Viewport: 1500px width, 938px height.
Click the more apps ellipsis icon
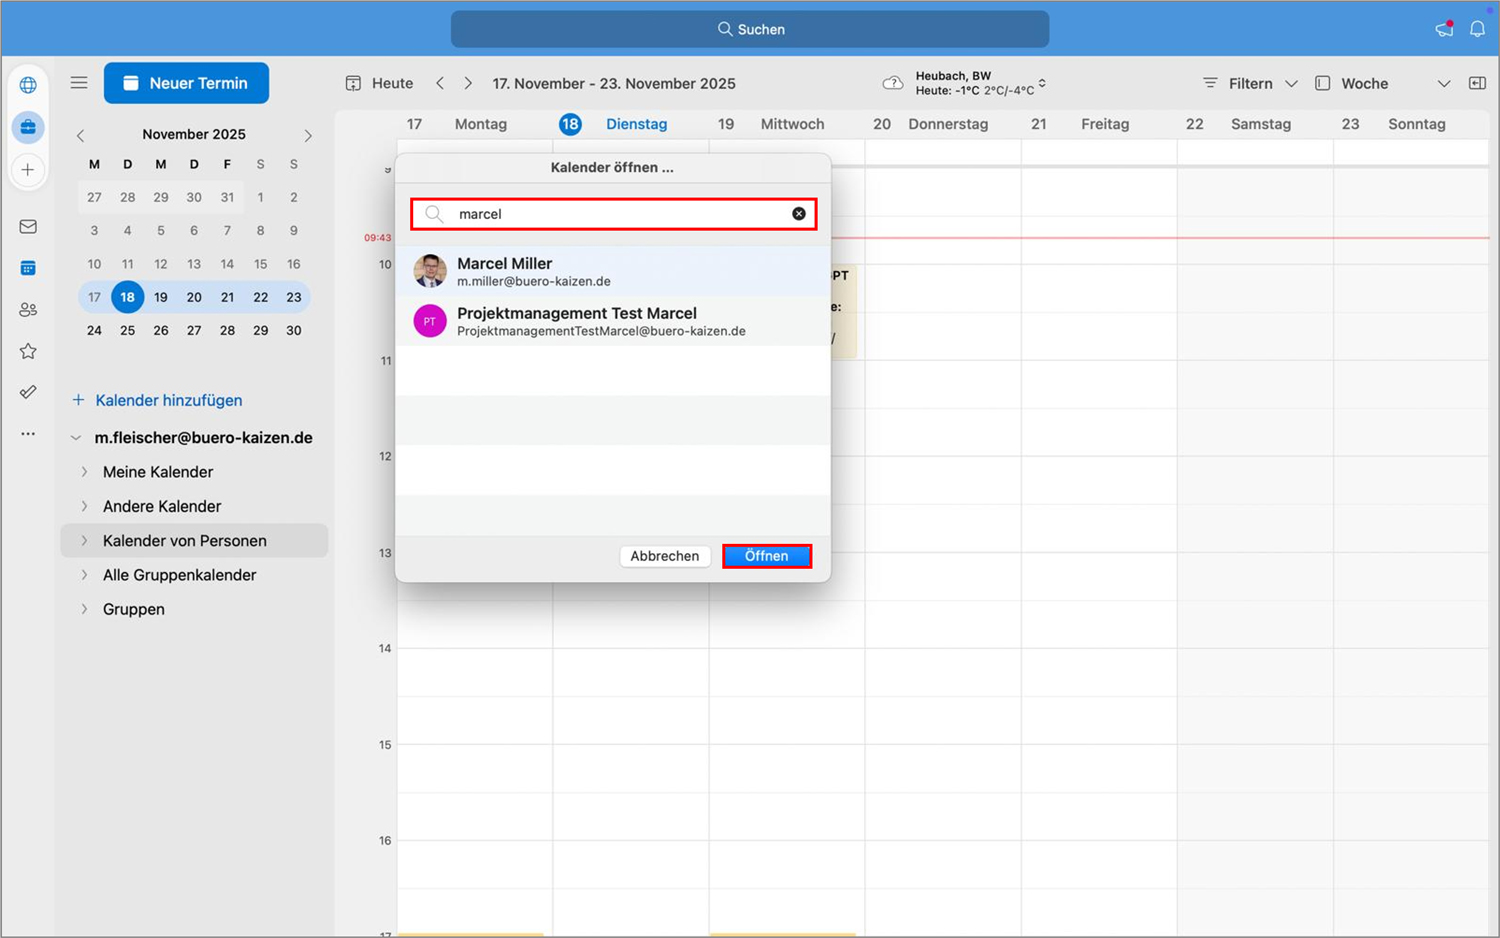(x=28, y=433)
